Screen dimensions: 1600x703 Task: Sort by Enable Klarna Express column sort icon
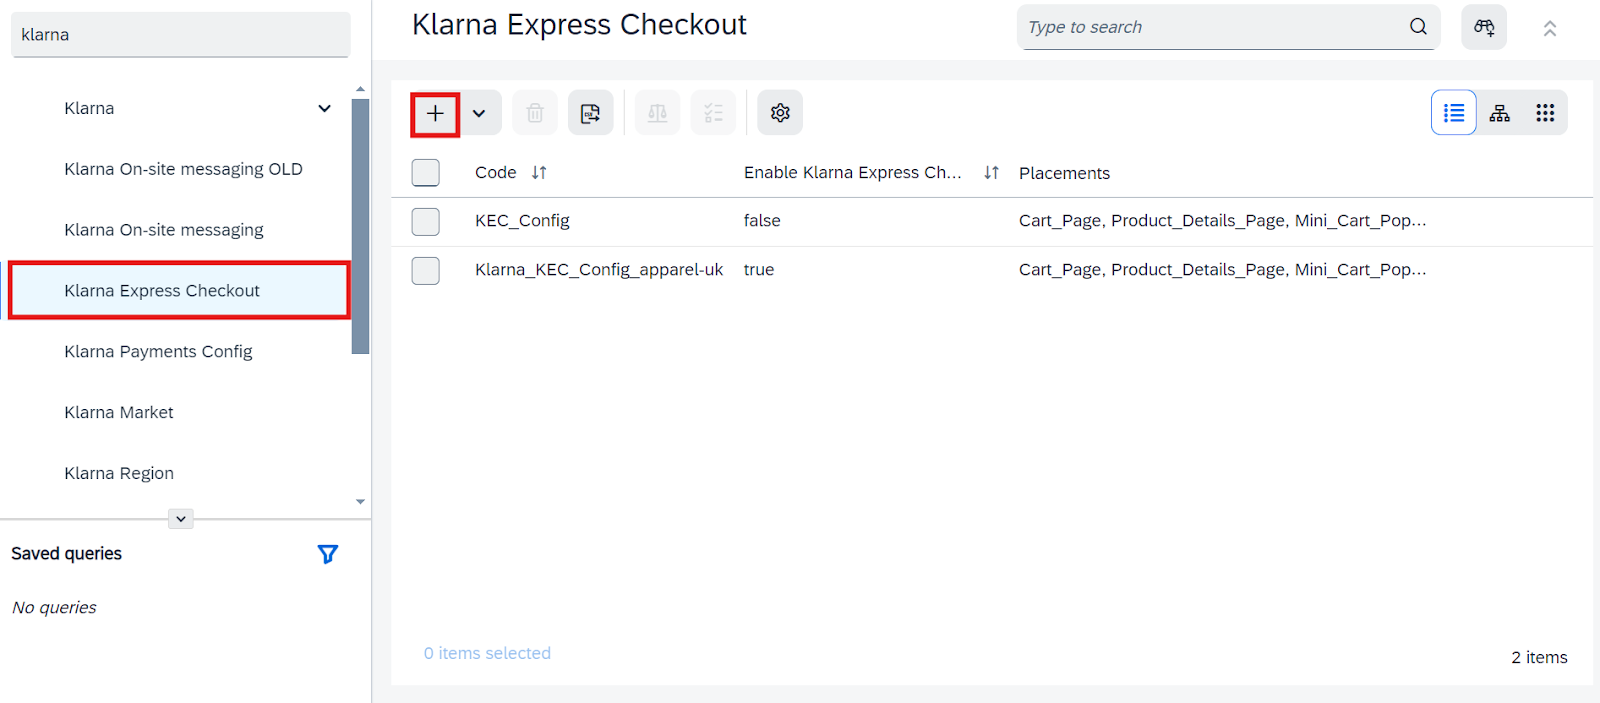(x=991, y=172)
